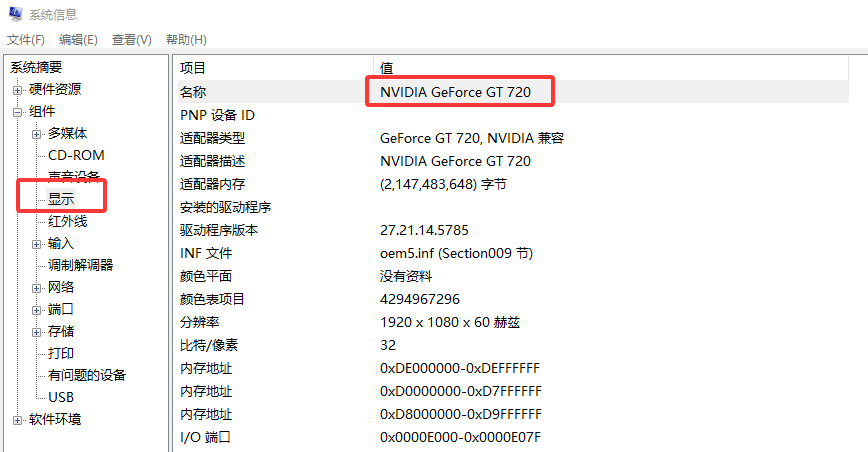Select the 颜色平面 row label
The width and height of the screenshot is (868, 452).
[206, 276]
